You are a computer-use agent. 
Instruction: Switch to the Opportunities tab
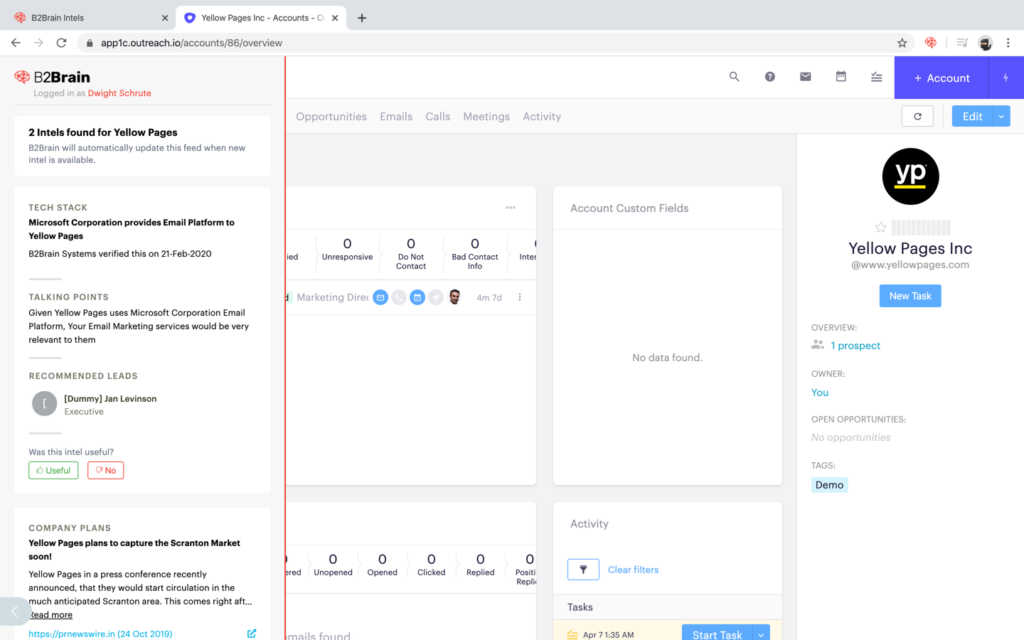pyautogui.click(x=331, y=116)
